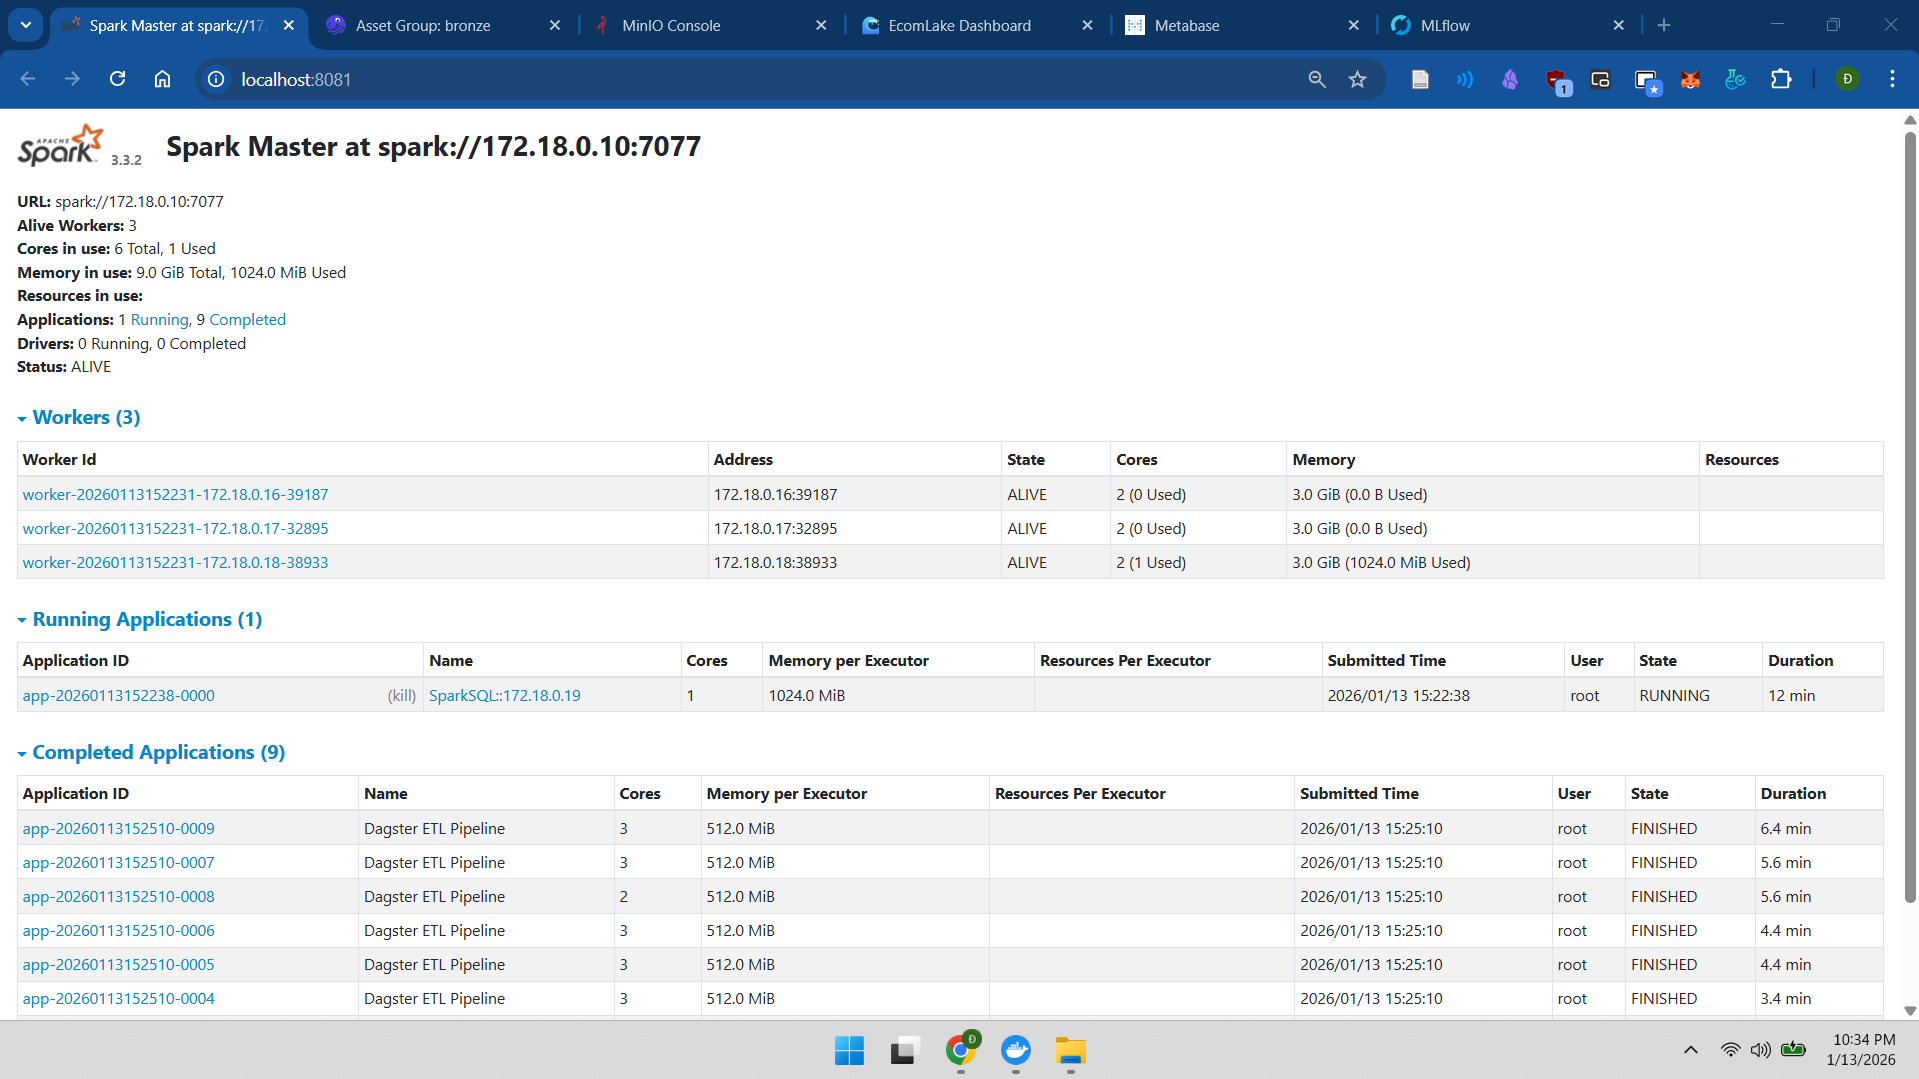Open the zoom magnifier in address bar

(1317, 79)
